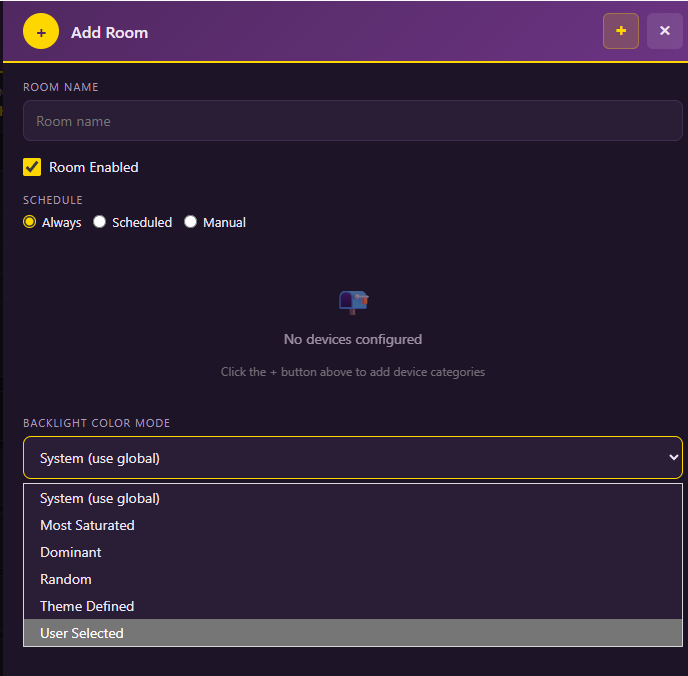
Task: Focus the Room name input field
Action: [353, 121]
